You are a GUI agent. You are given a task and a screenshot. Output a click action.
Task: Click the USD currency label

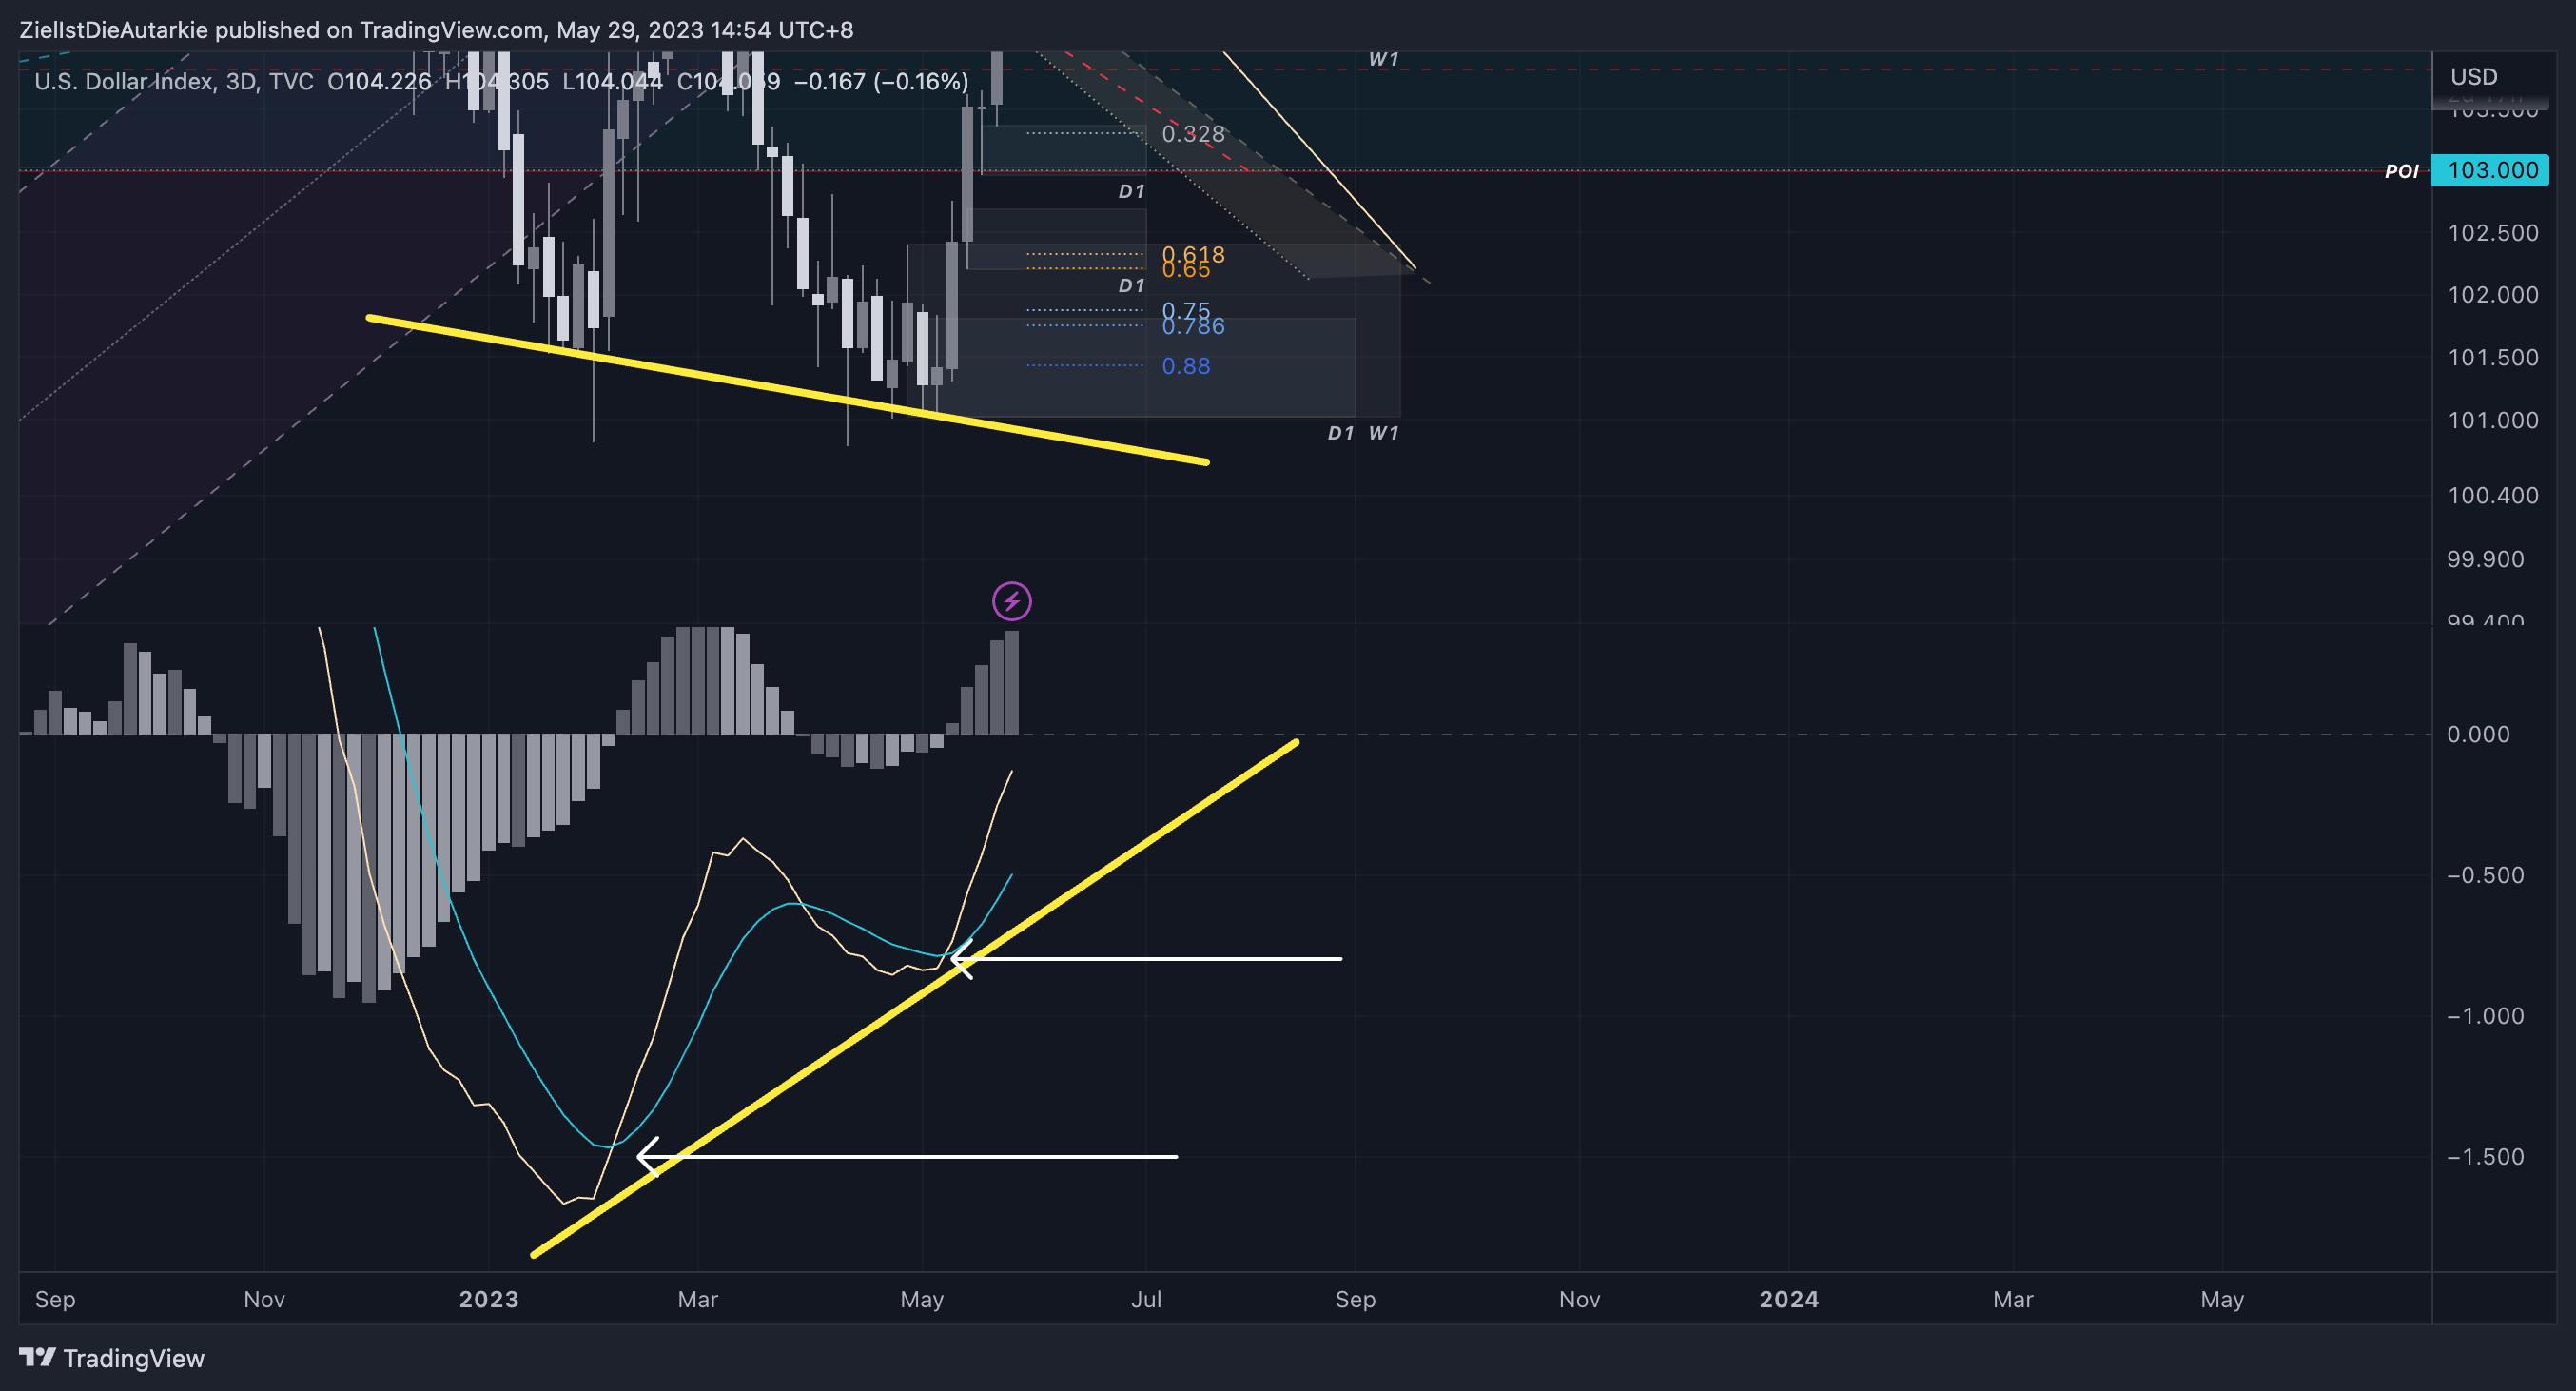tap(2473, 77)
